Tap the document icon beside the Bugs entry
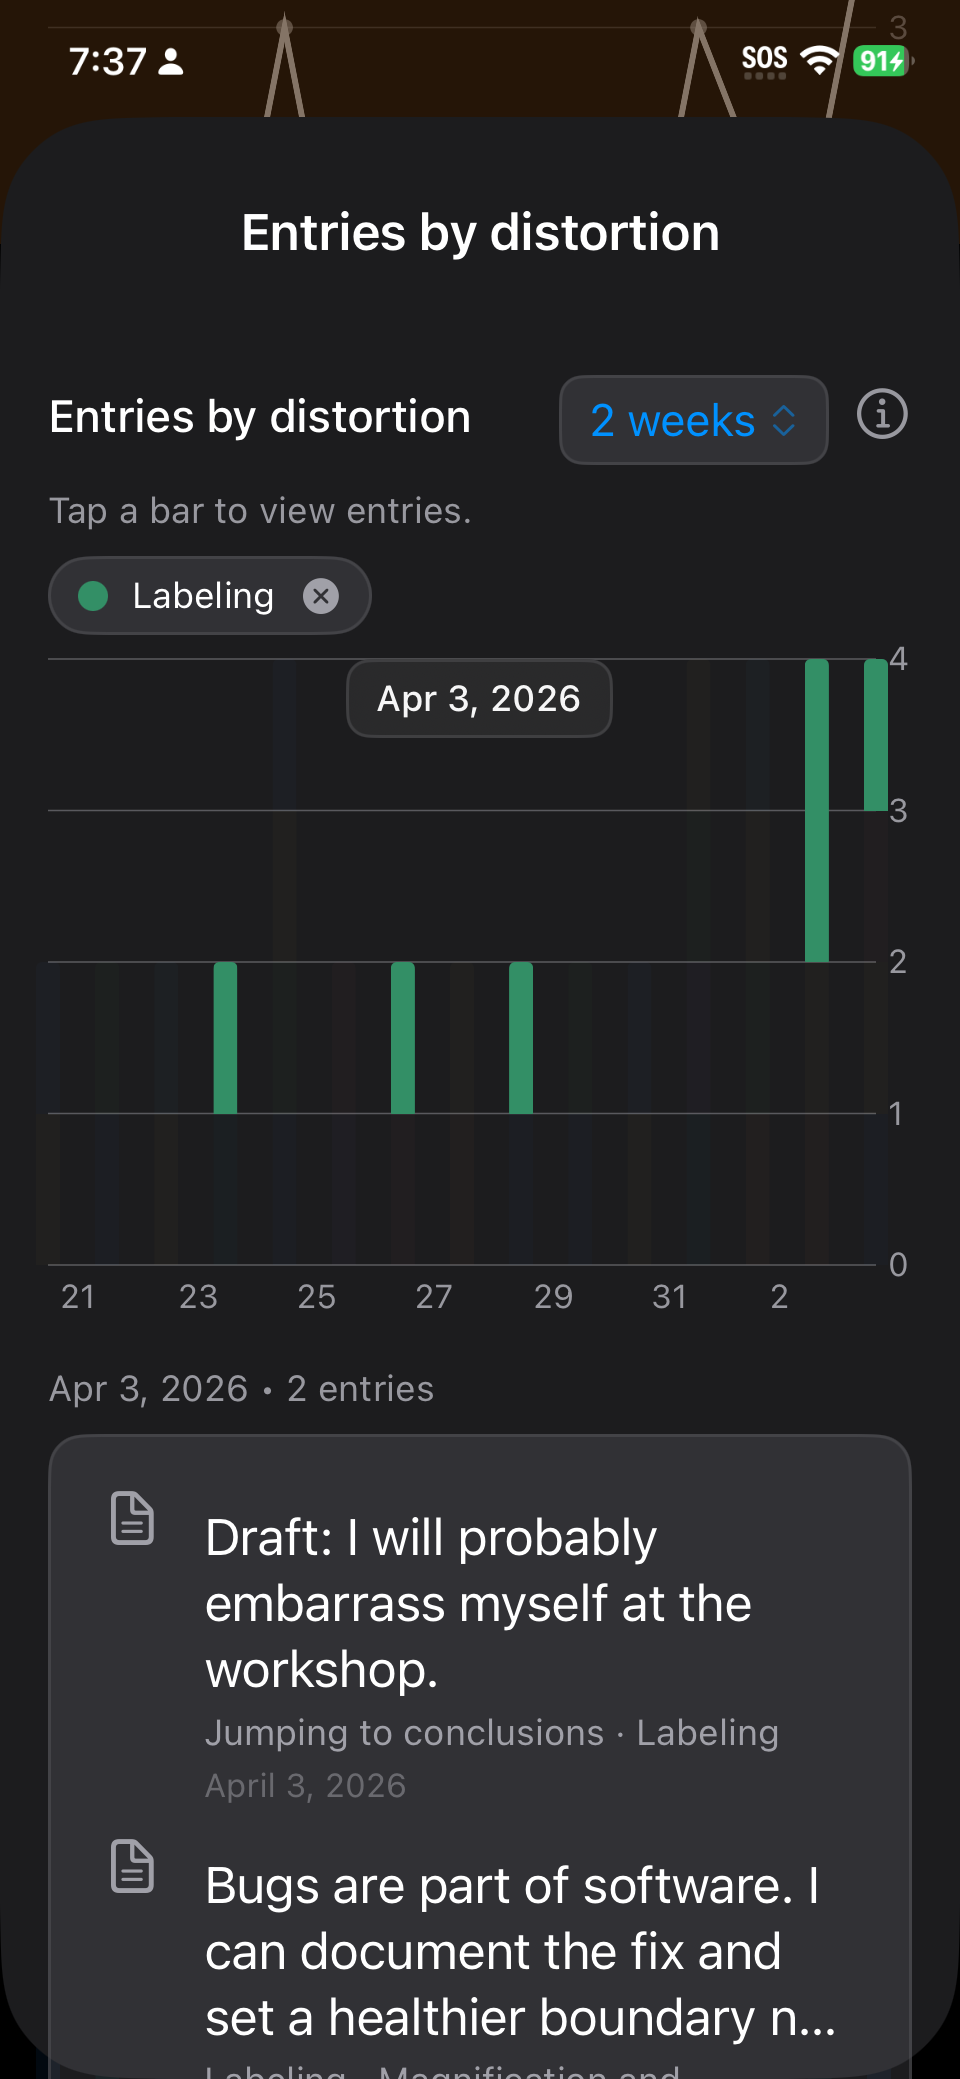 [x=132, y=1866]
